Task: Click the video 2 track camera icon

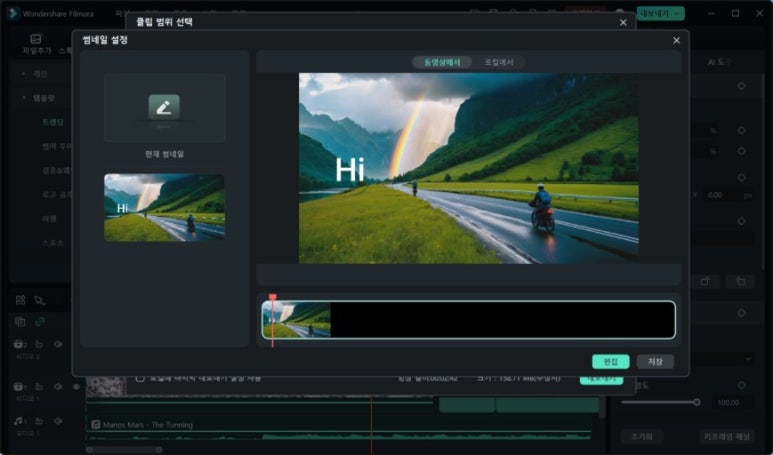Action: (x=20, y=344)
